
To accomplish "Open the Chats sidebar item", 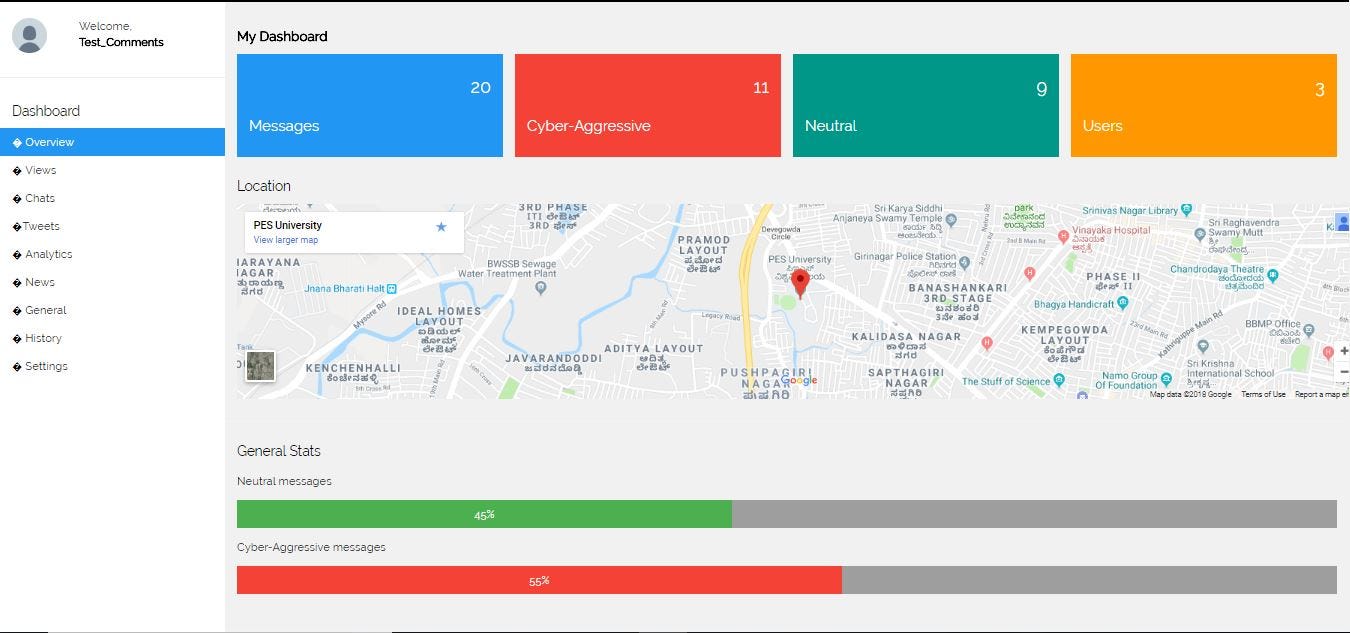I will coord(112,198).
